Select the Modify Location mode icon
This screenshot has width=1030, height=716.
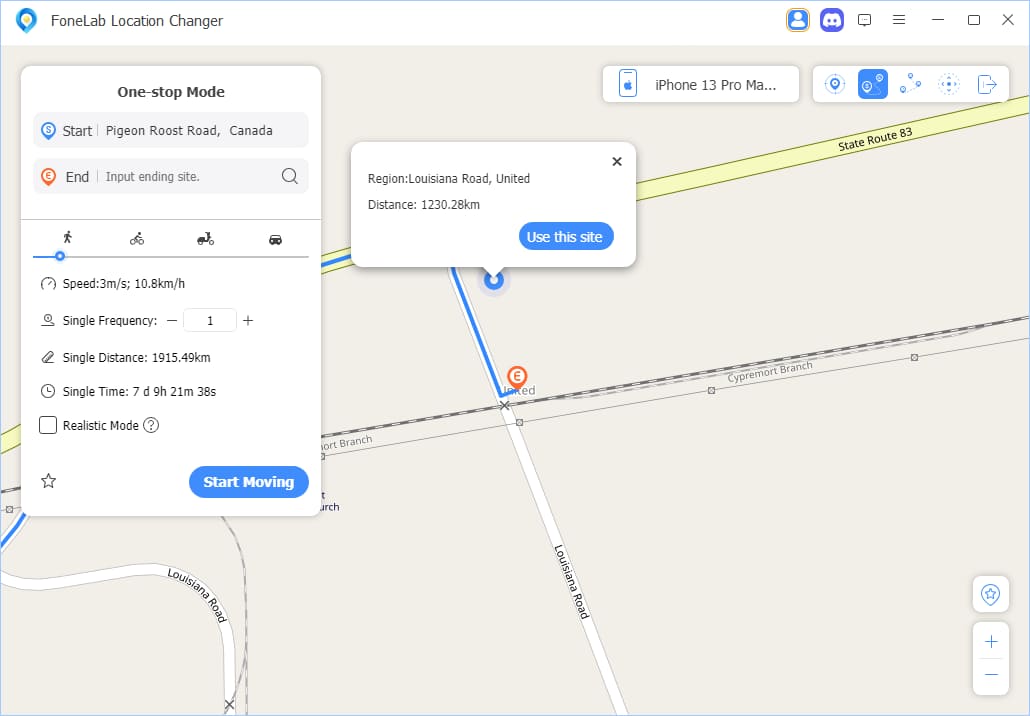coord(835,84)
